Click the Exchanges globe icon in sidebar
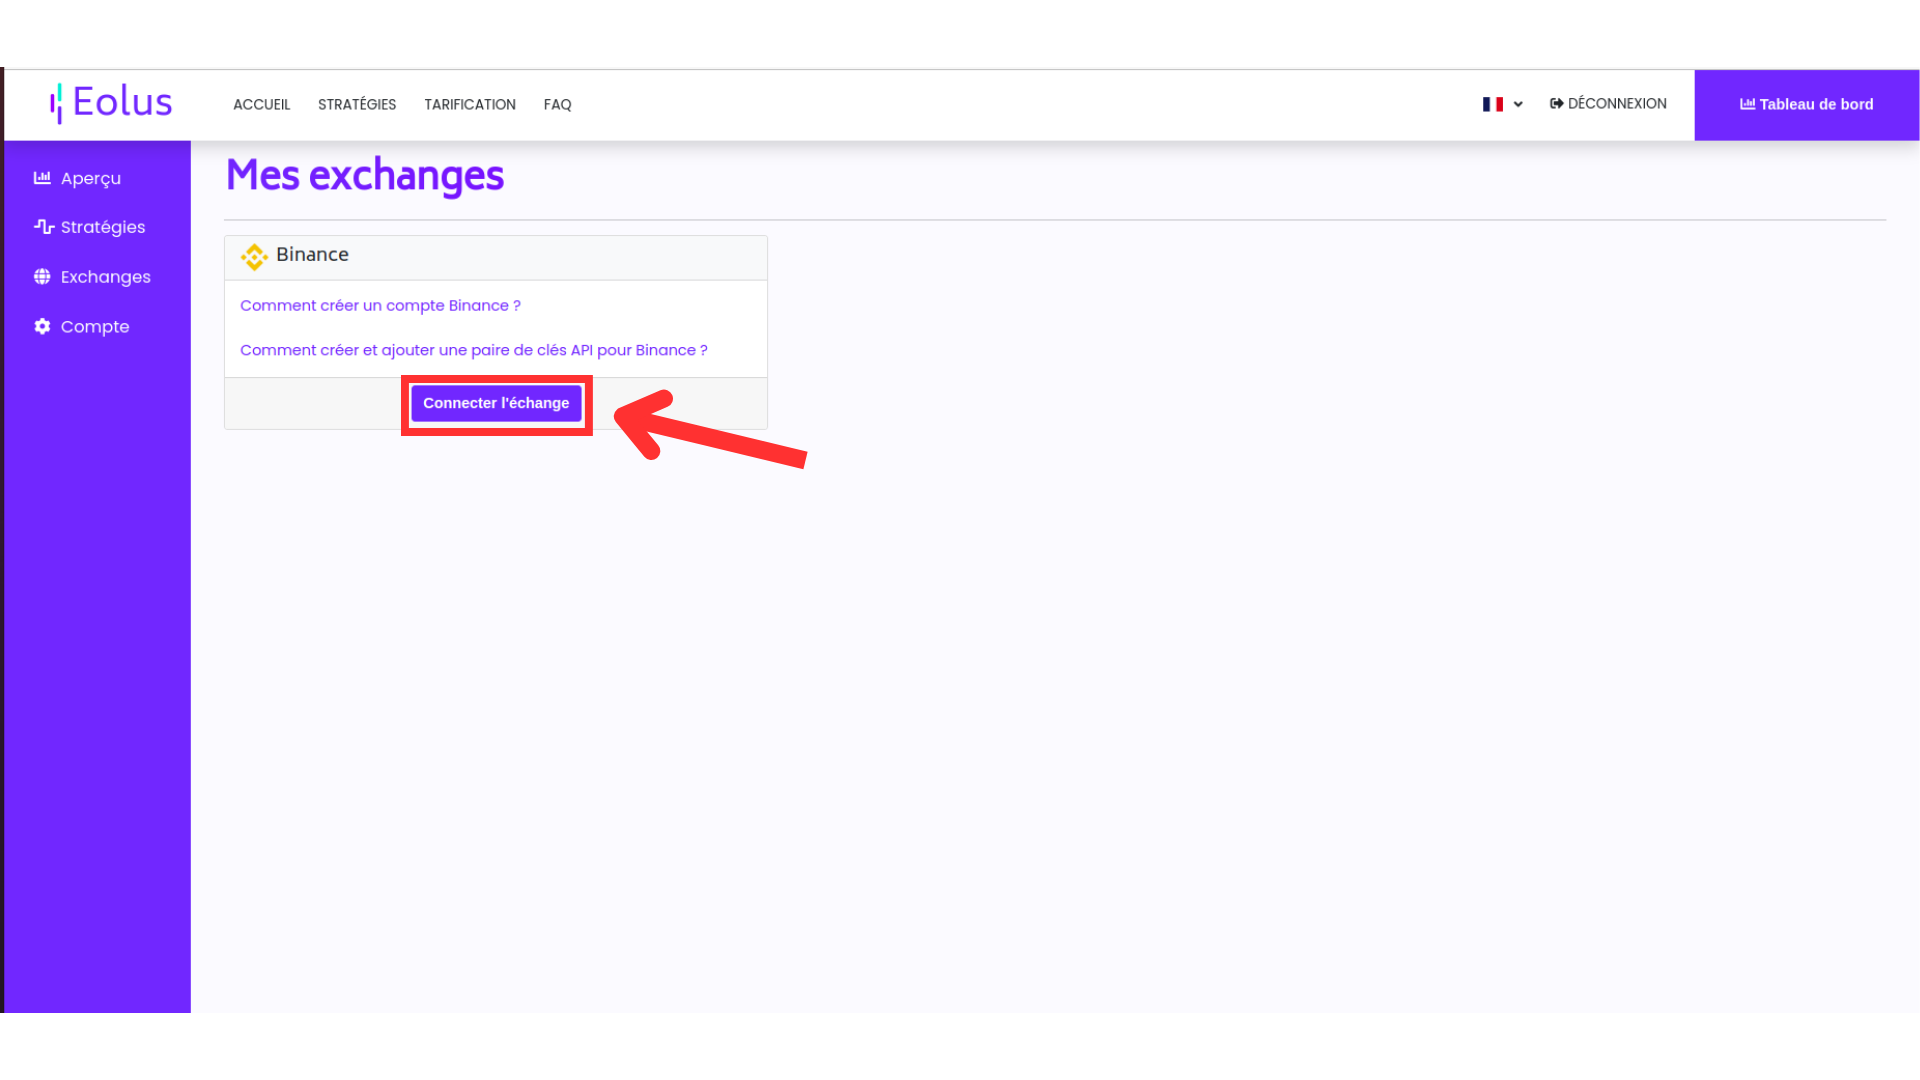Image resolution: width=1920 pixels, height=1080 pixels. coord(42,277)
